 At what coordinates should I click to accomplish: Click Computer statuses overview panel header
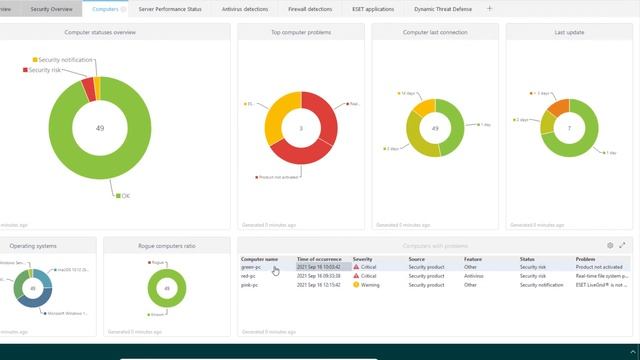(x=100, y=32)
